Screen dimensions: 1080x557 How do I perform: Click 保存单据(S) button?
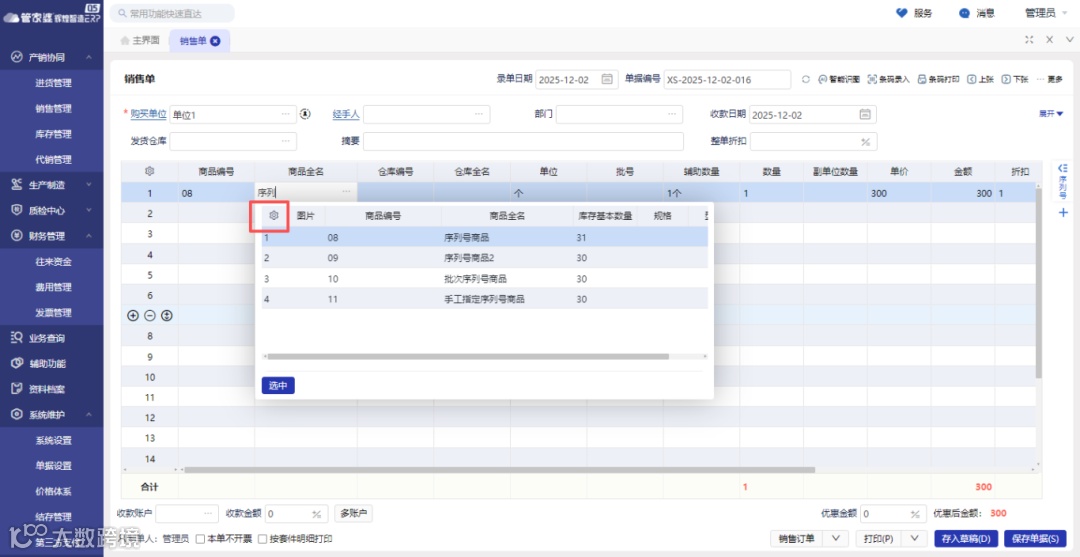point(1035,538)
